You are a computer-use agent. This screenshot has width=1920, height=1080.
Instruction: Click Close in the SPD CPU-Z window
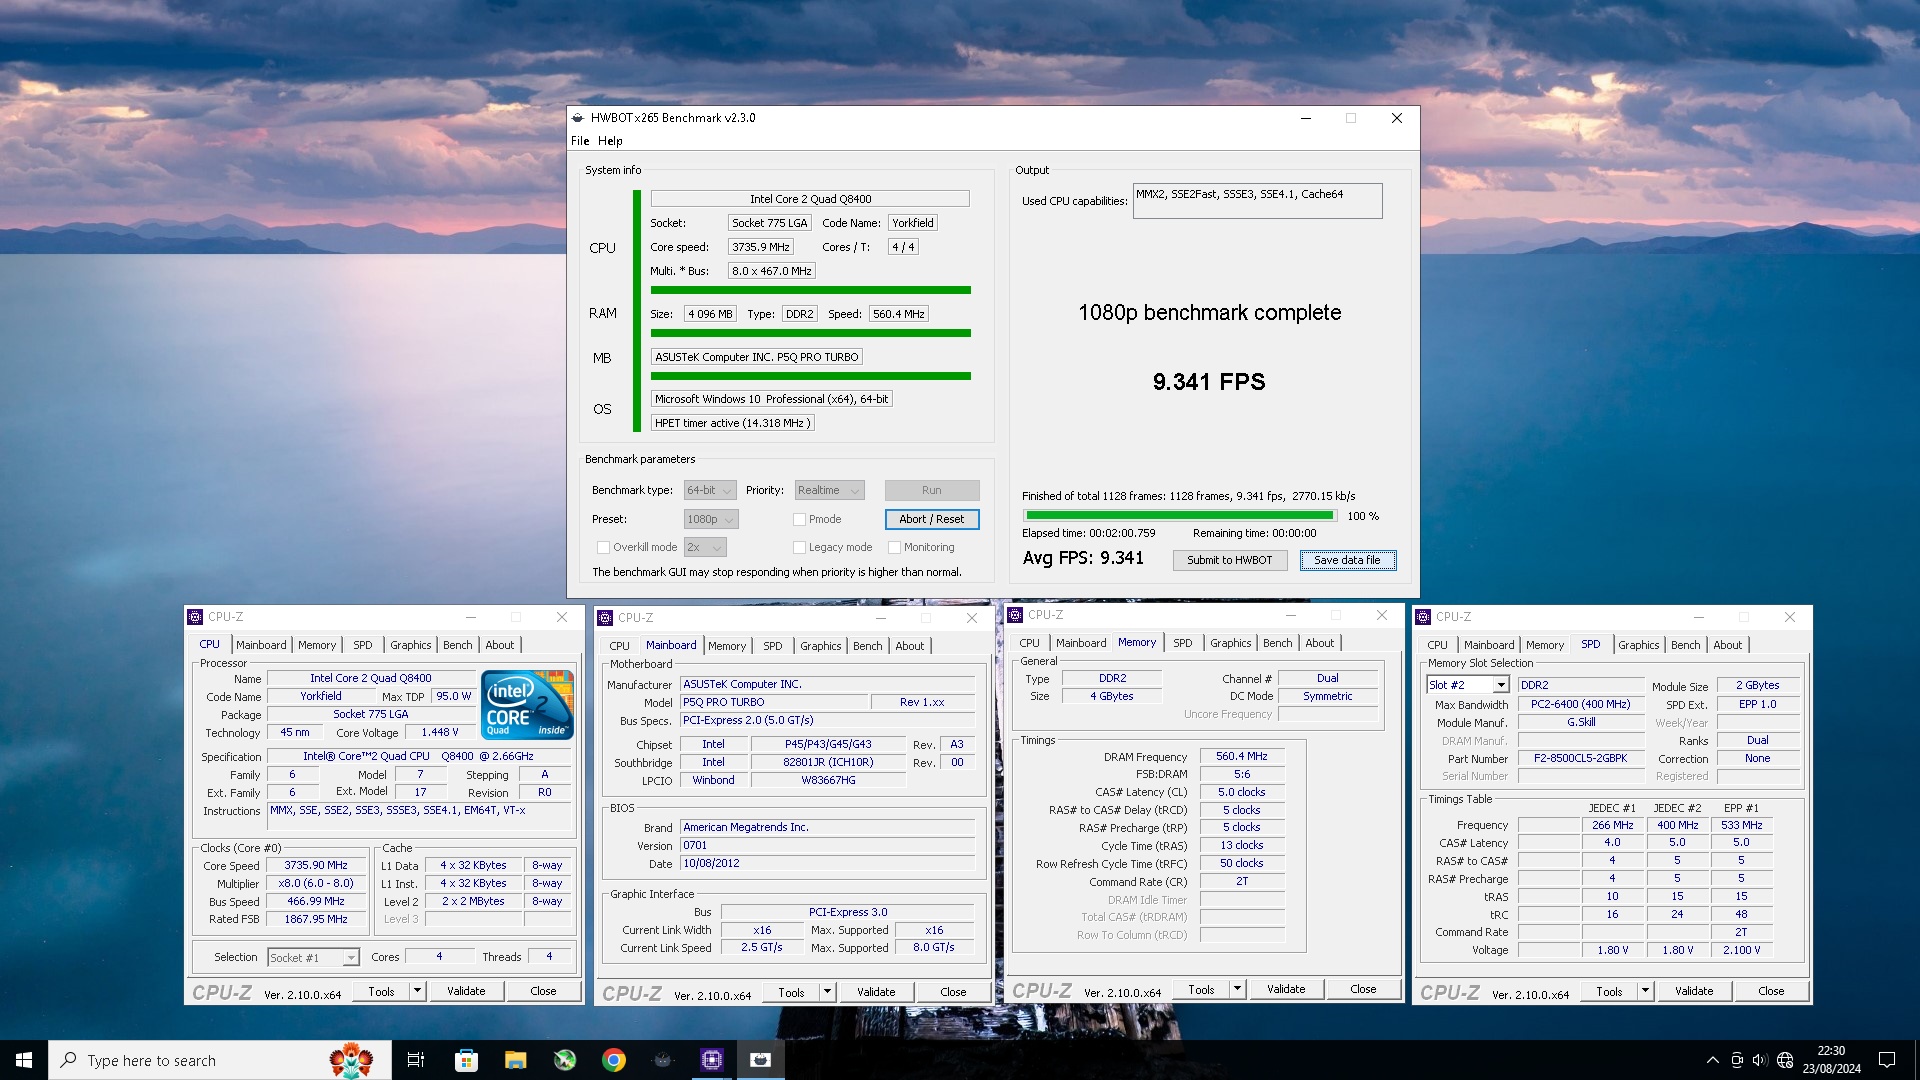1771,991
